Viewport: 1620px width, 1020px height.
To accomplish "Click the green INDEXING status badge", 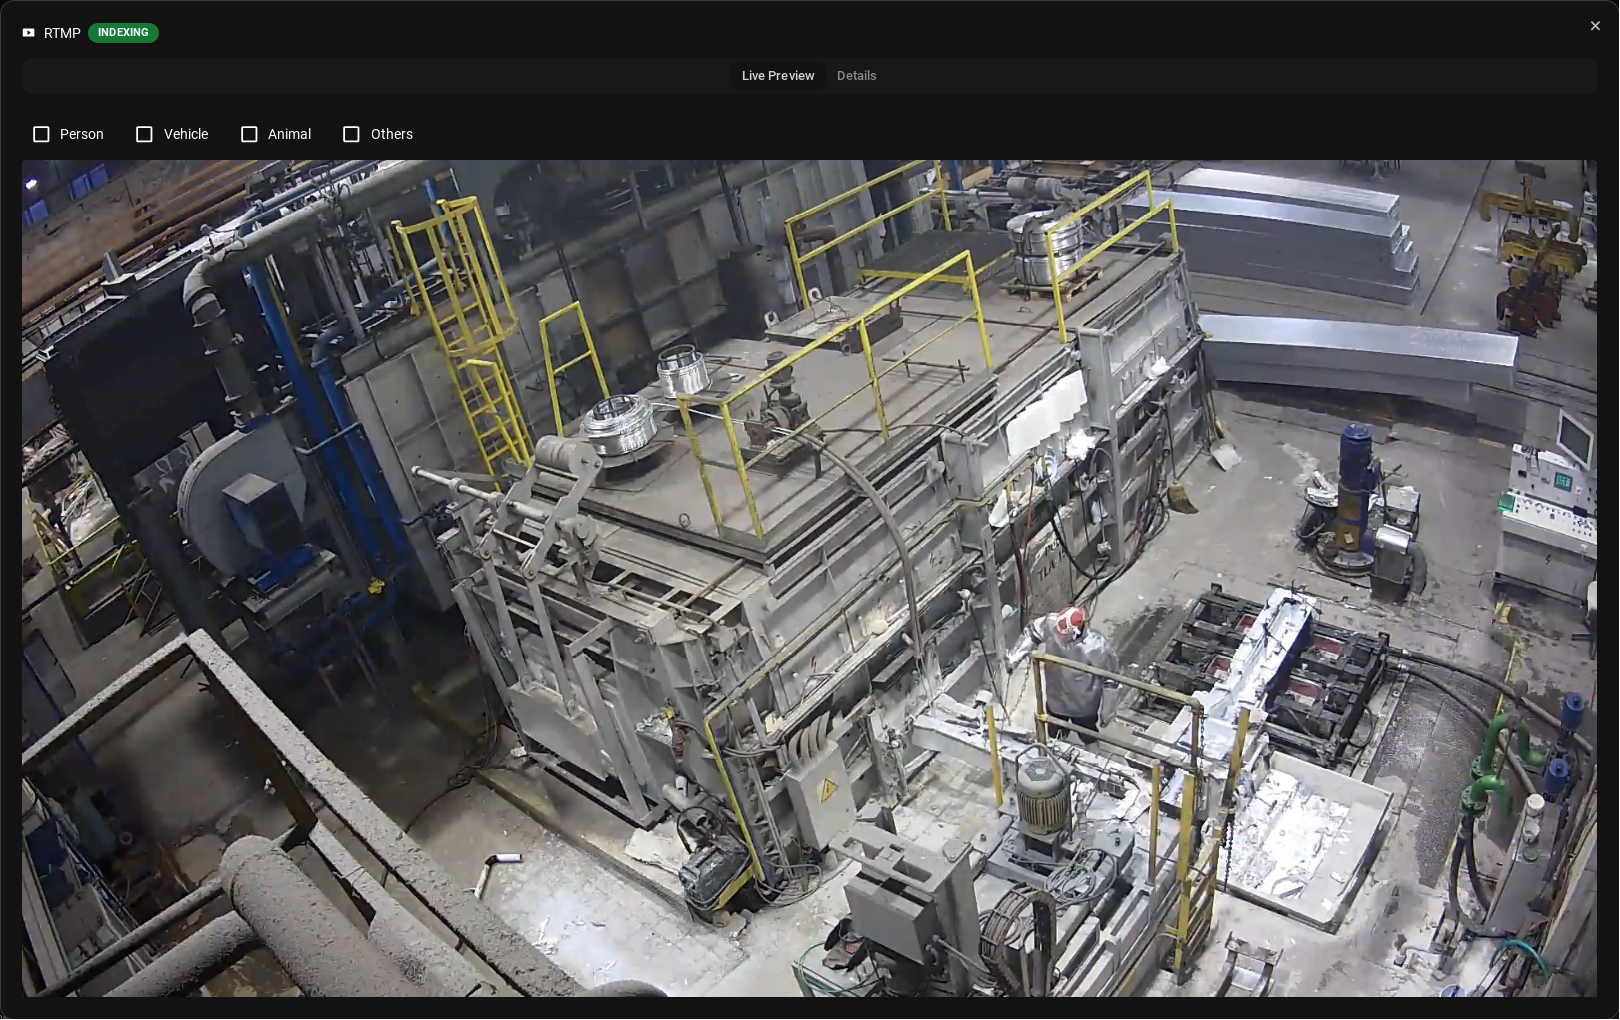I will (x=123, y=33).
